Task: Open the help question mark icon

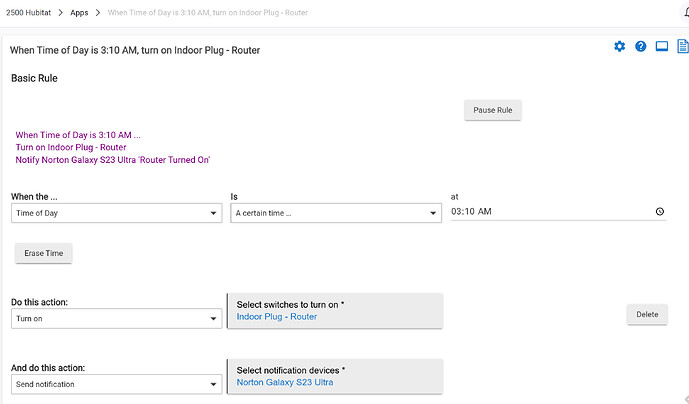Action: [x=641, y=46]
